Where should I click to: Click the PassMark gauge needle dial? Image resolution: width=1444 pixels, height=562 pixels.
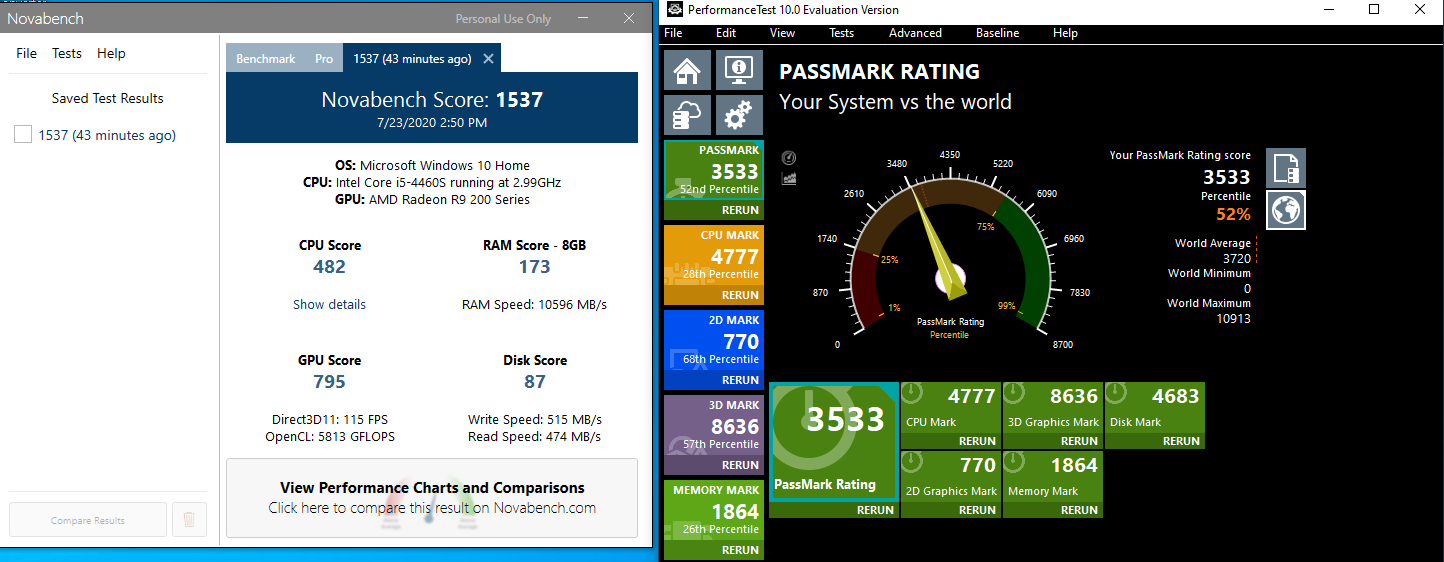pyautogui.click(x=949, y=250)
